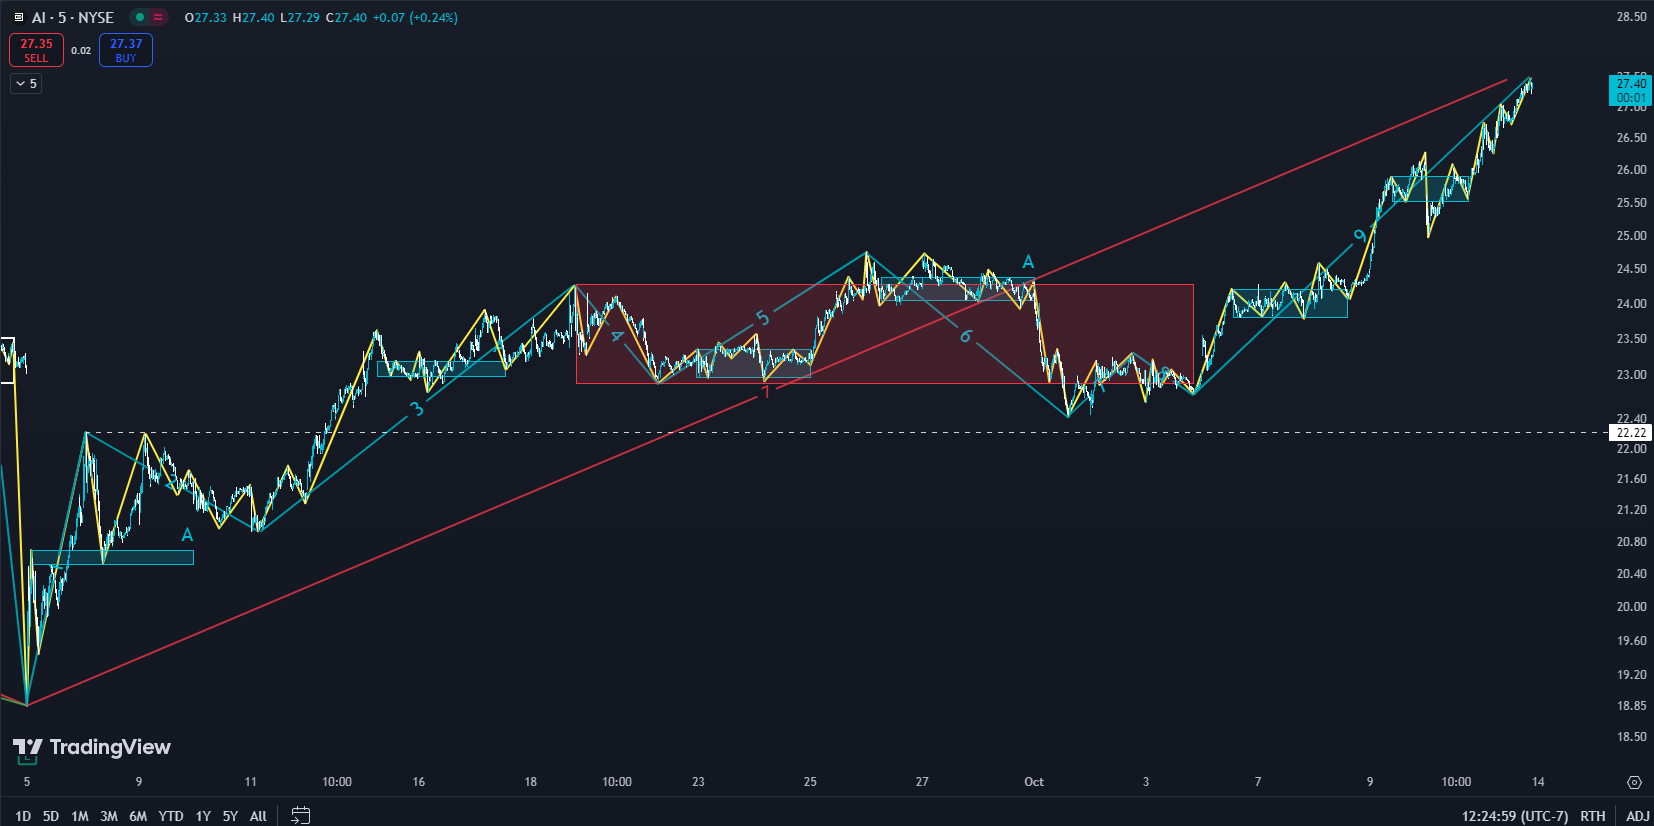Click the Oct label on time axis

tap(1034, 782)
